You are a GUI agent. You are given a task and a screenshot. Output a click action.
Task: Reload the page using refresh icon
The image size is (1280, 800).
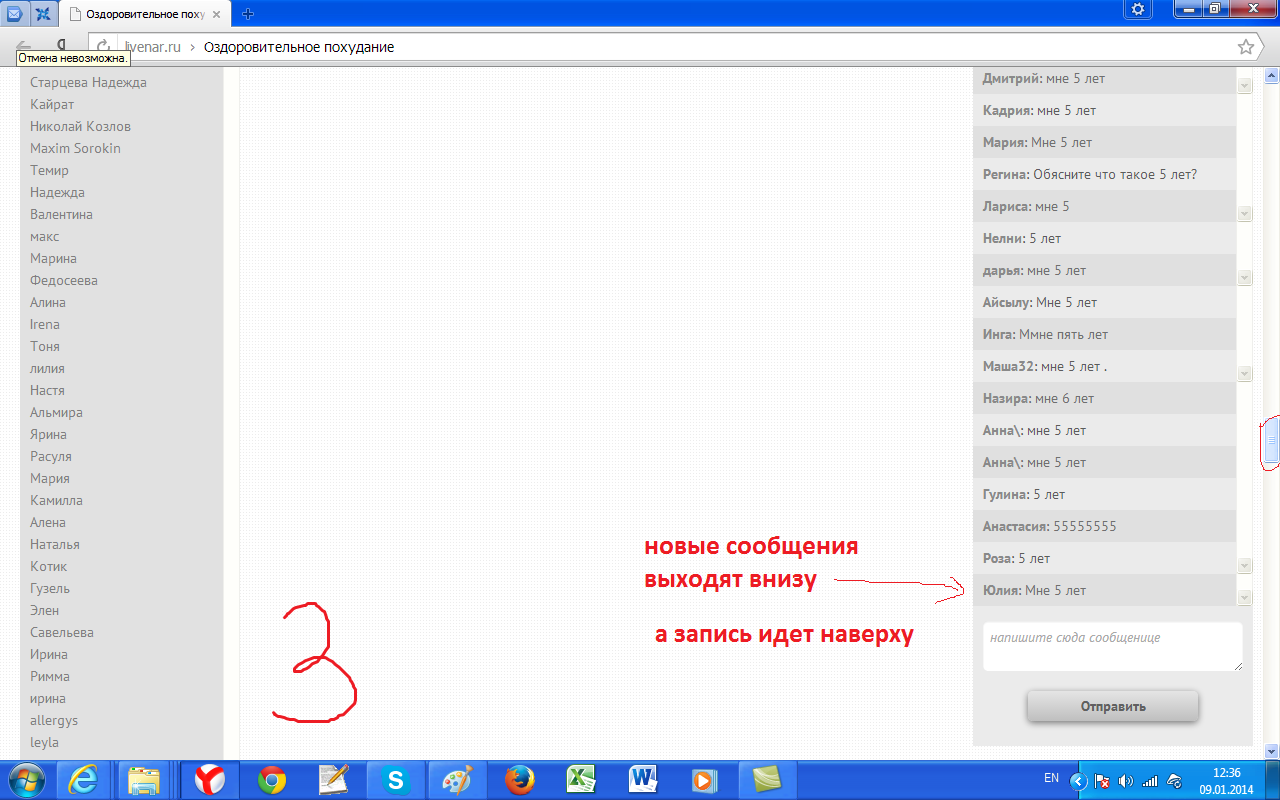pos(103,47)
